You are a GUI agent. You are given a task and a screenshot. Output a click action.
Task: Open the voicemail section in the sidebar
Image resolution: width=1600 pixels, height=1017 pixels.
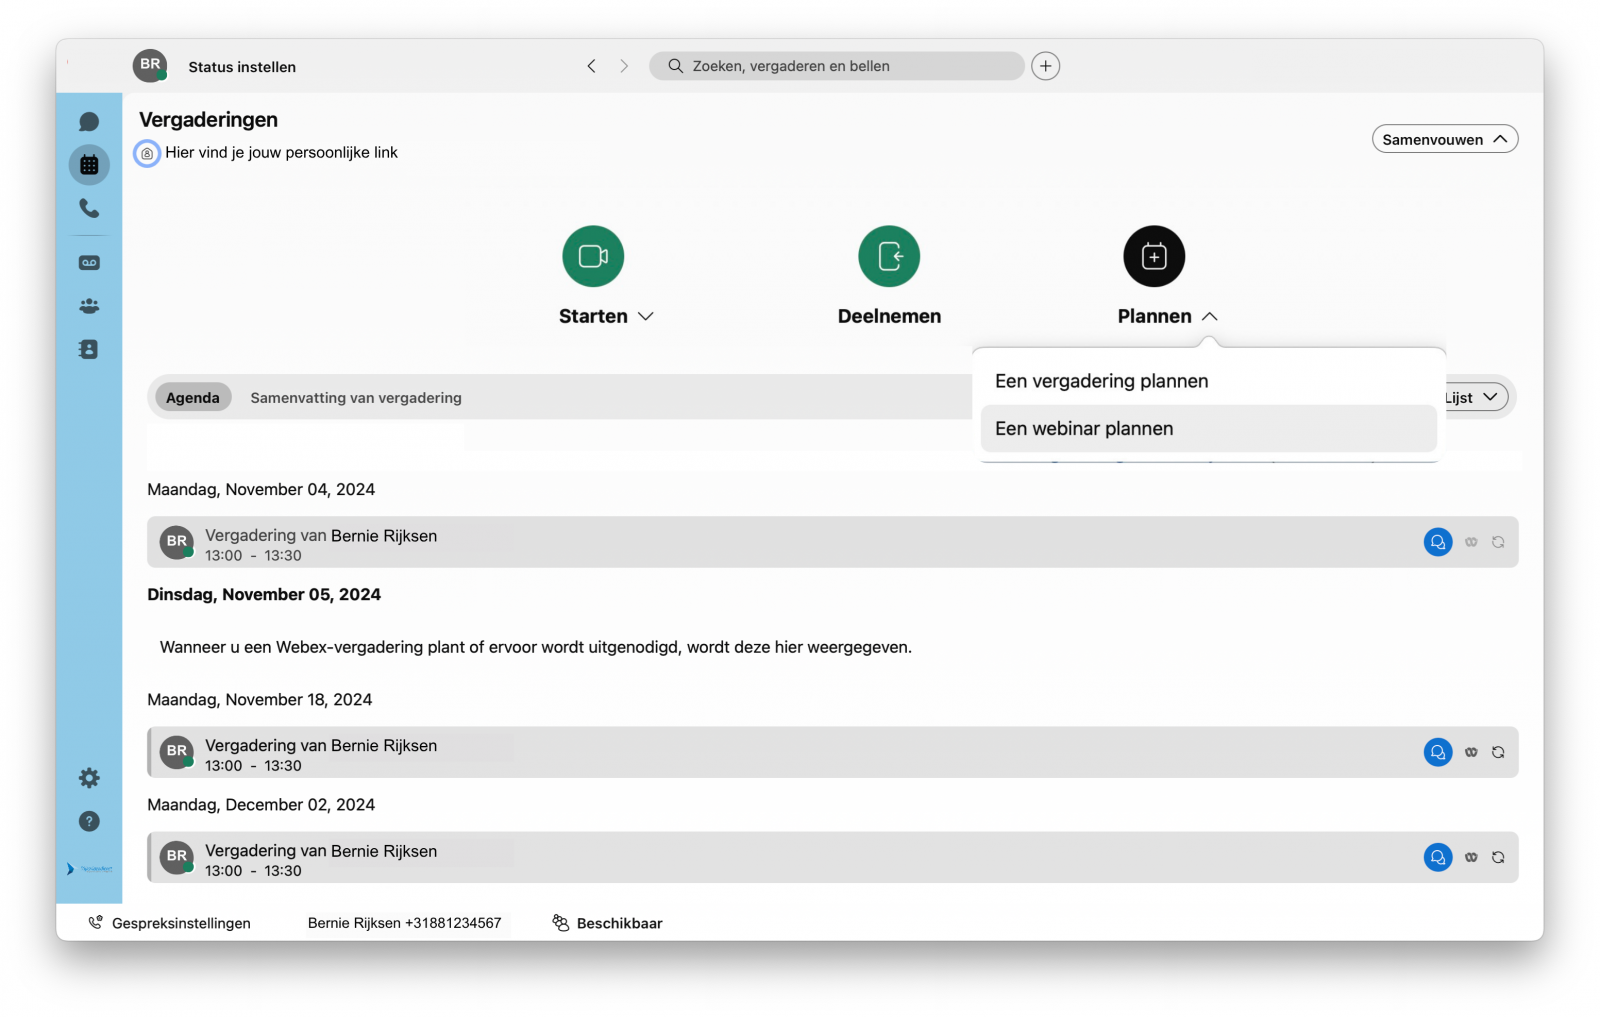coord(89,261)
